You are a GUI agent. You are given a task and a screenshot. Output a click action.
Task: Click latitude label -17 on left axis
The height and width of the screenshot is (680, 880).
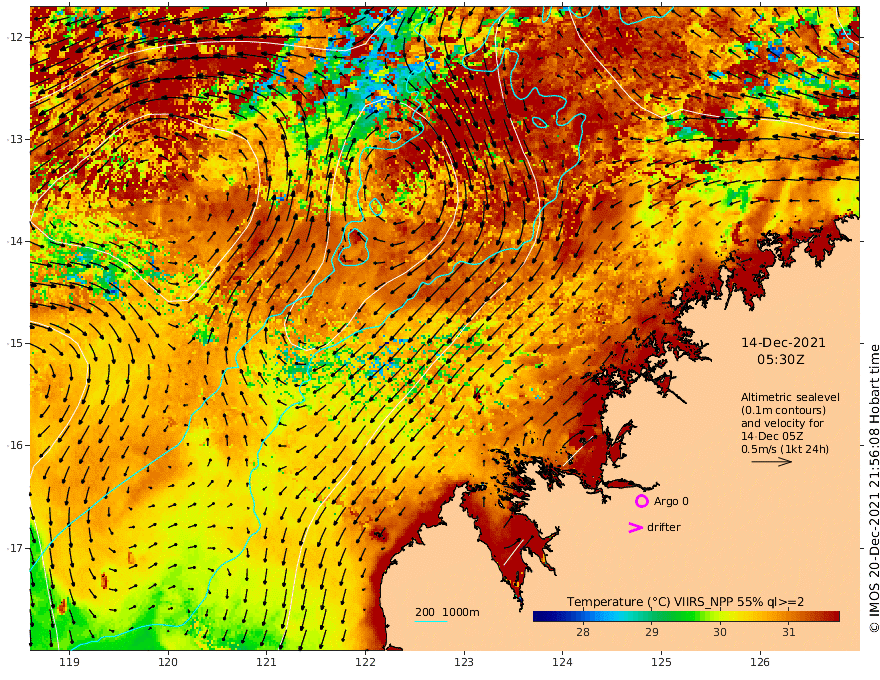tap(16, 548)
